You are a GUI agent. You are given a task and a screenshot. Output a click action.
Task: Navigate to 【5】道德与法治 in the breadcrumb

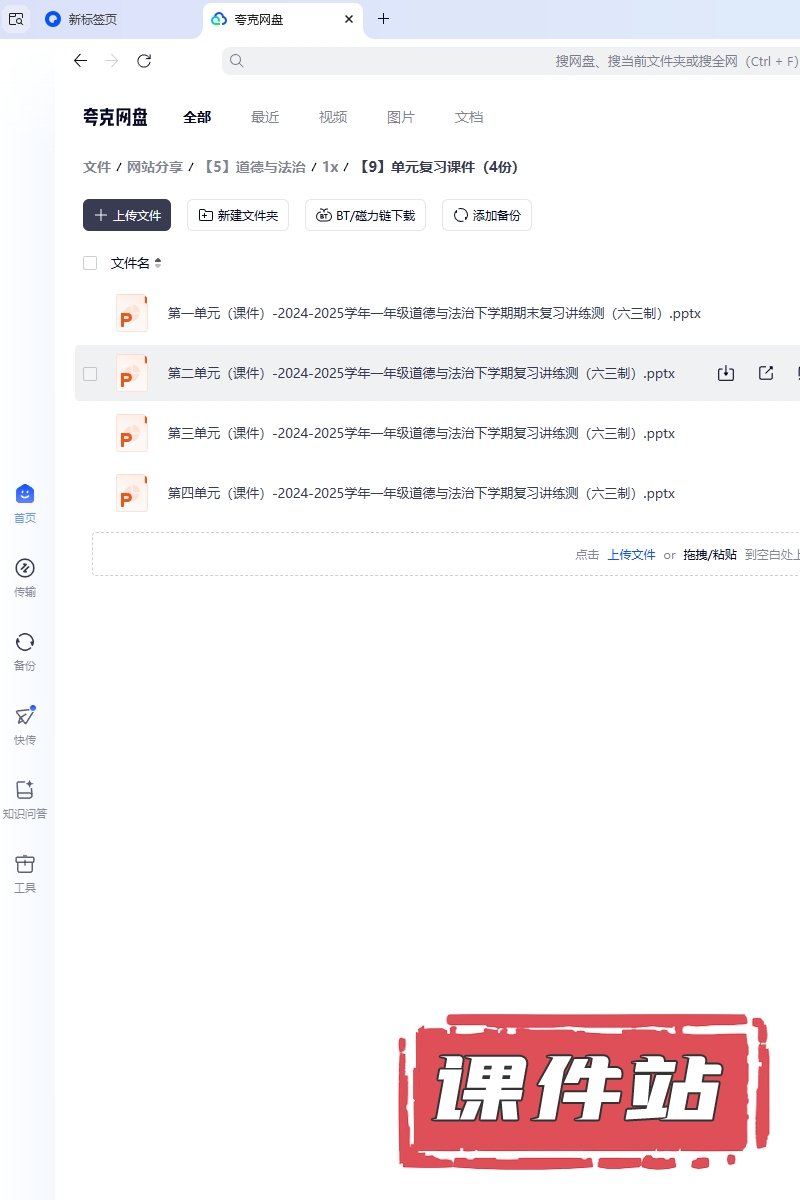coord(254,167)
